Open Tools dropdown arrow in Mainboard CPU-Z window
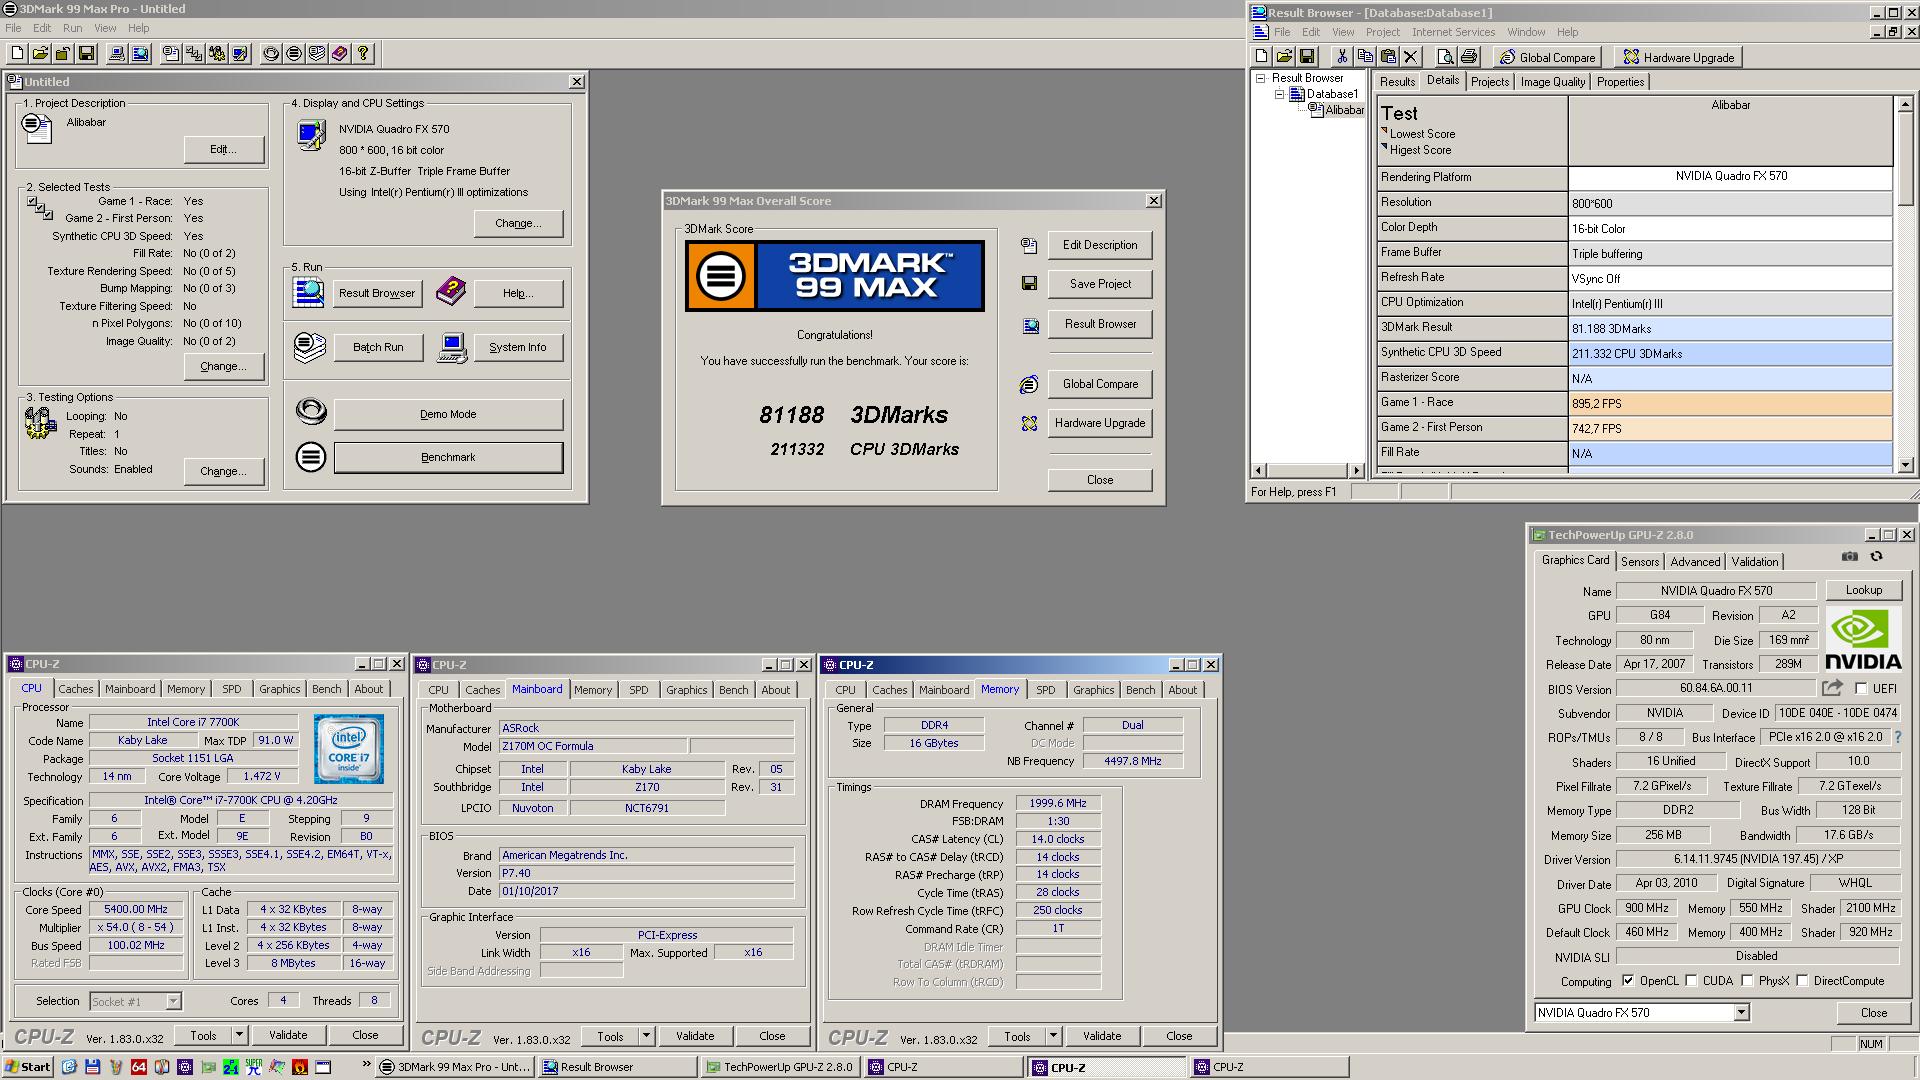The height and width of the screenshot is (1080, 1920). [x=646, y=1036]
